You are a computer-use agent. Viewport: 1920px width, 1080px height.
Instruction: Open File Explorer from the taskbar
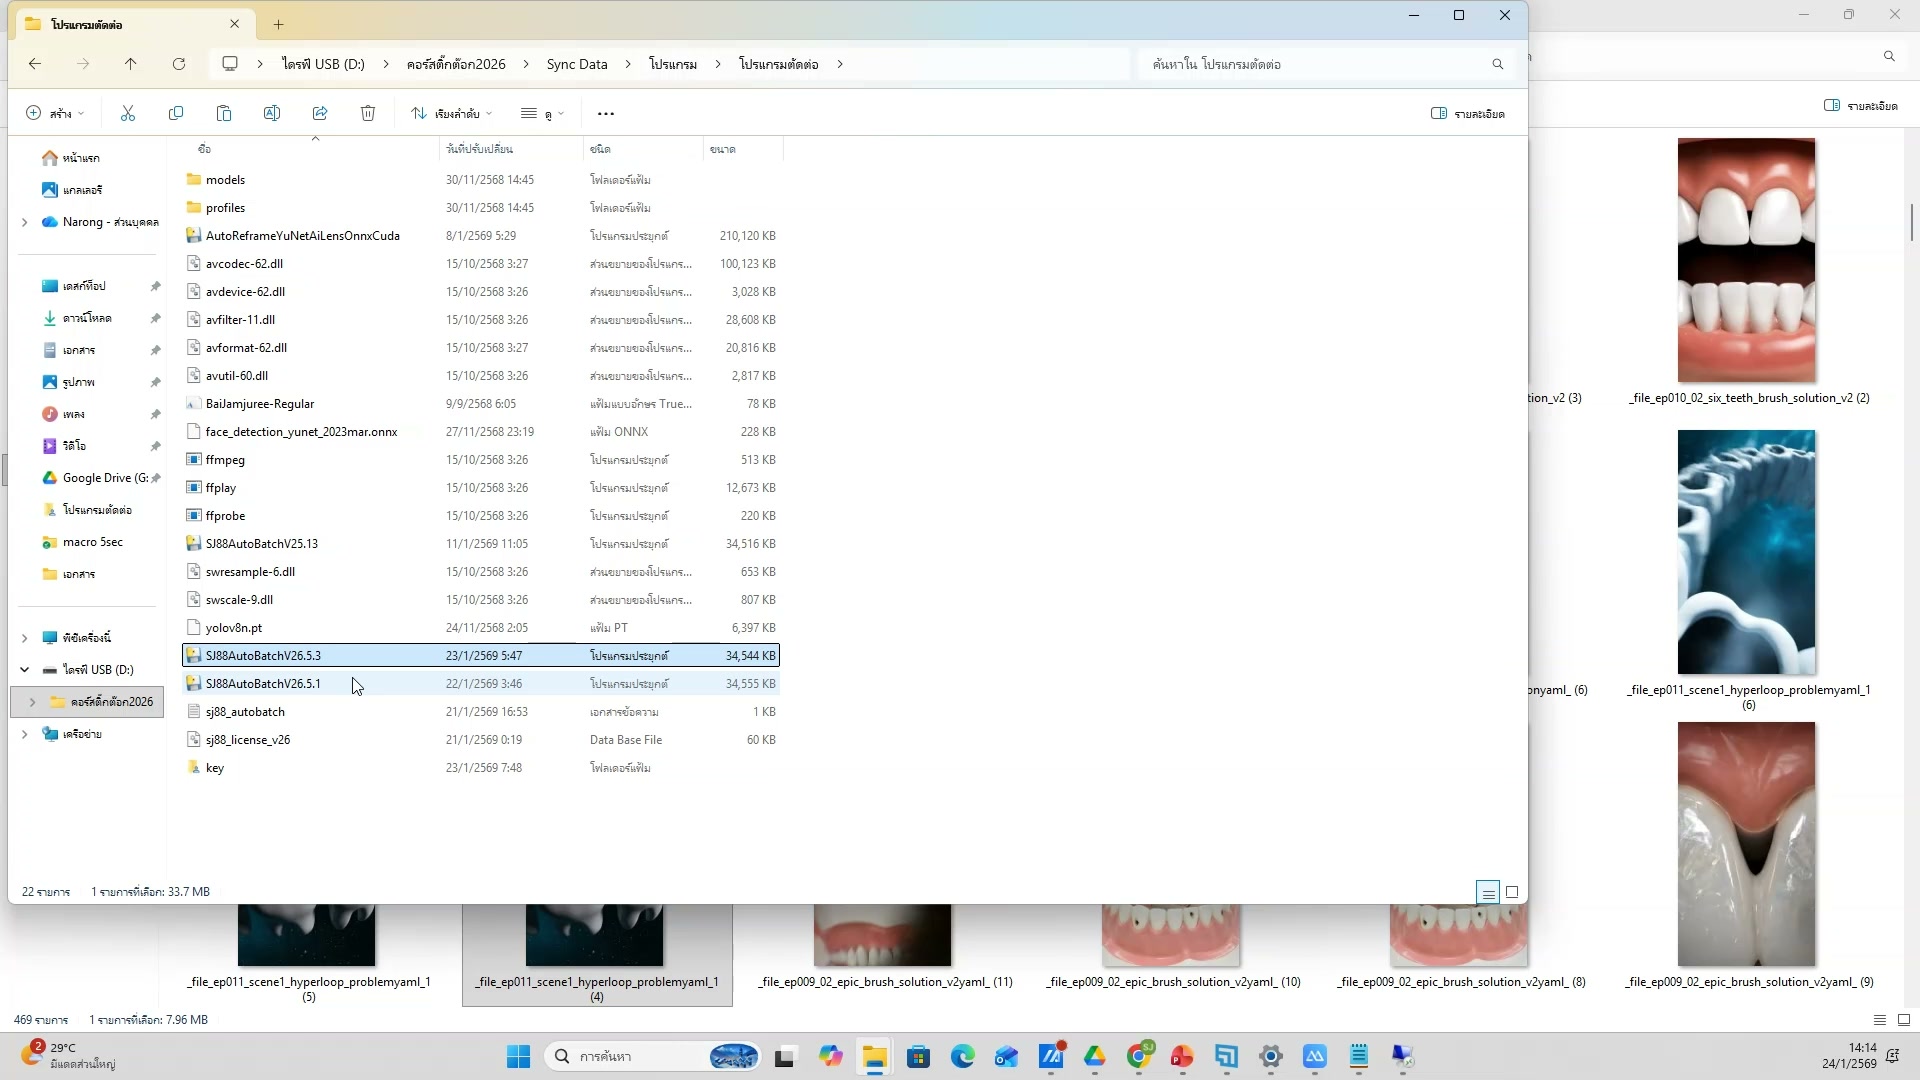coord(875,1057)
